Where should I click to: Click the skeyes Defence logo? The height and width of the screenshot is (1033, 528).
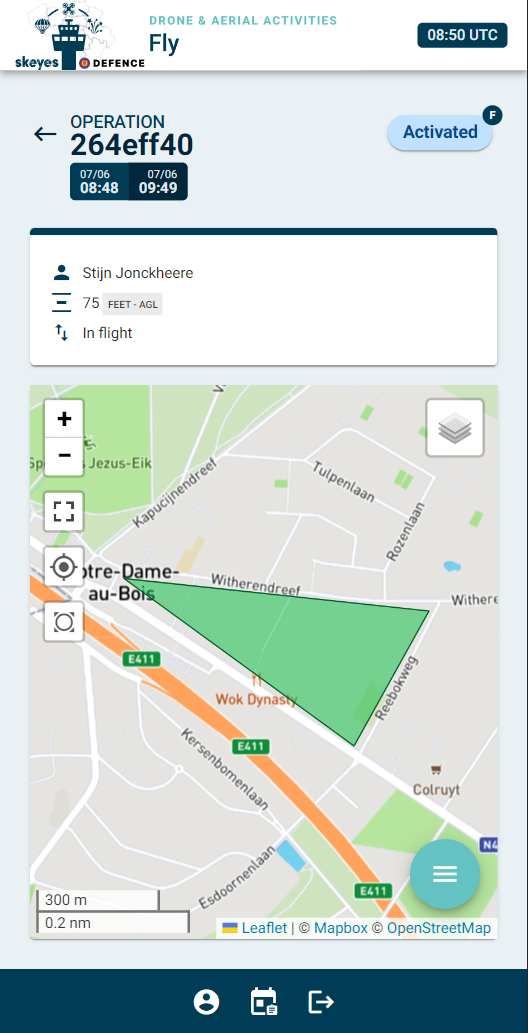point(79,36)
